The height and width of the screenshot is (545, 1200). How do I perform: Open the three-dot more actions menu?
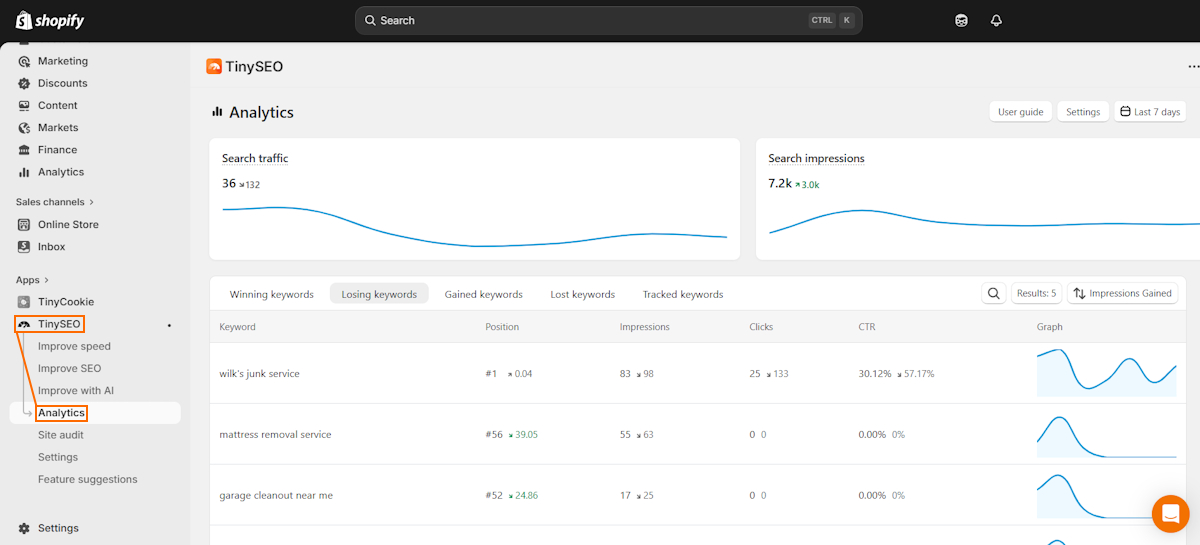[1193, 66]
